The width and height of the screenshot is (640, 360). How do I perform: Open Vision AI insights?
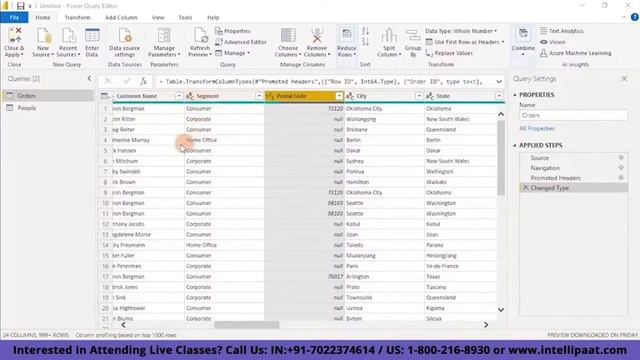coord(553,42)
